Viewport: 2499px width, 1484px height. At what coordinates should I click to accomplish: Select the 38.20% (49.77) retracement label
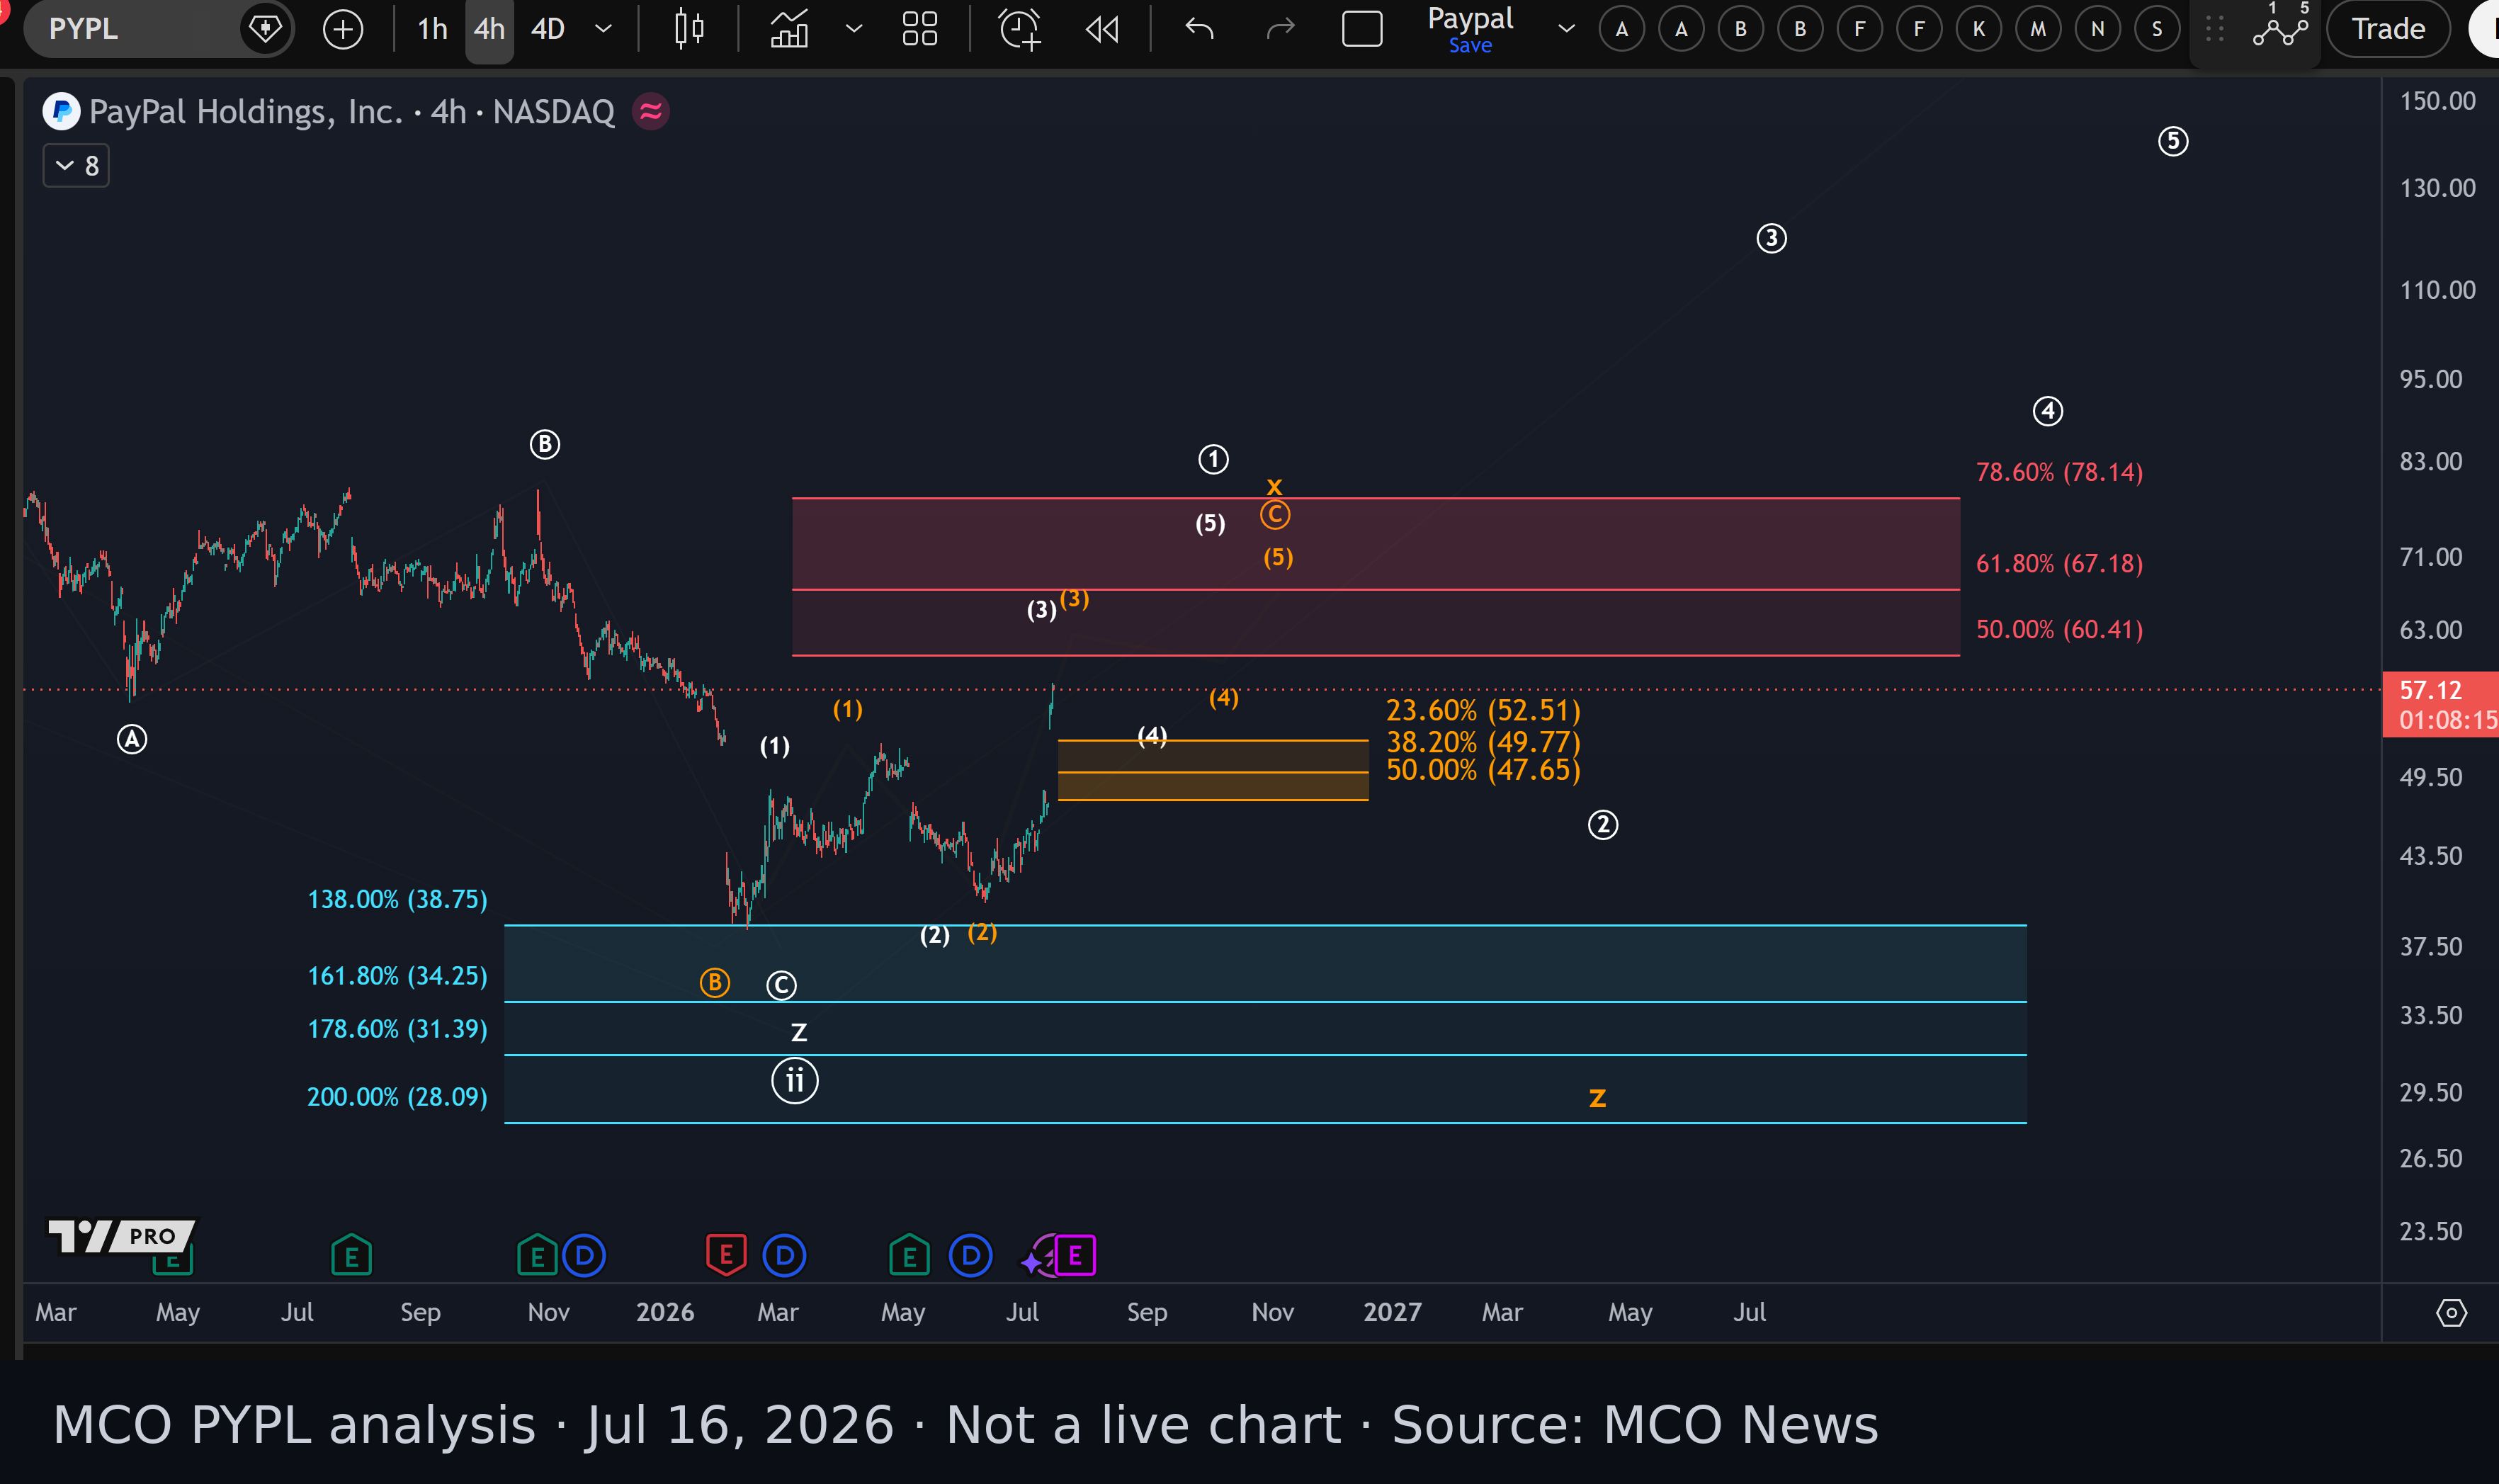[x=1483, y=742]
